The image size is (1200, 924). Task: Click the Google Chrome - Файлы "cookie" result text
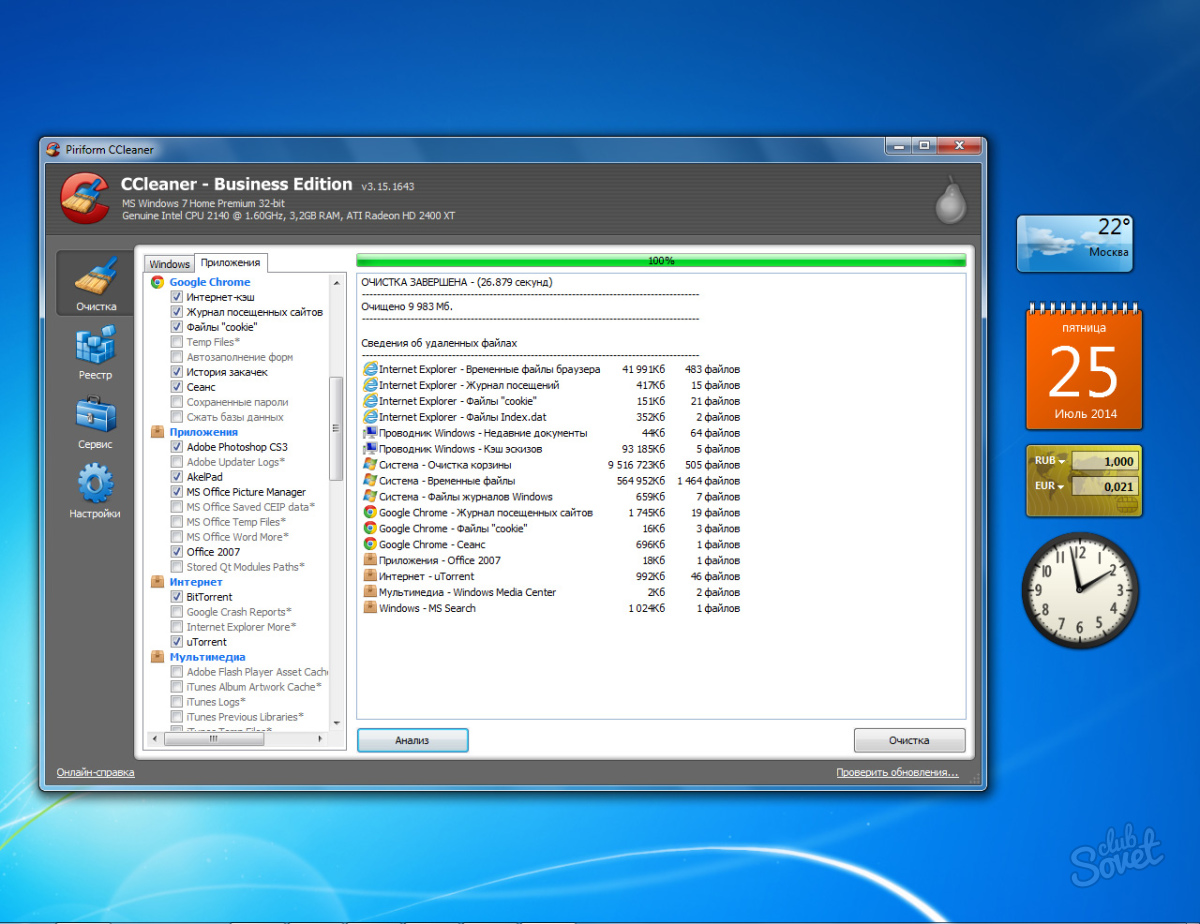(x=452, y=529)
